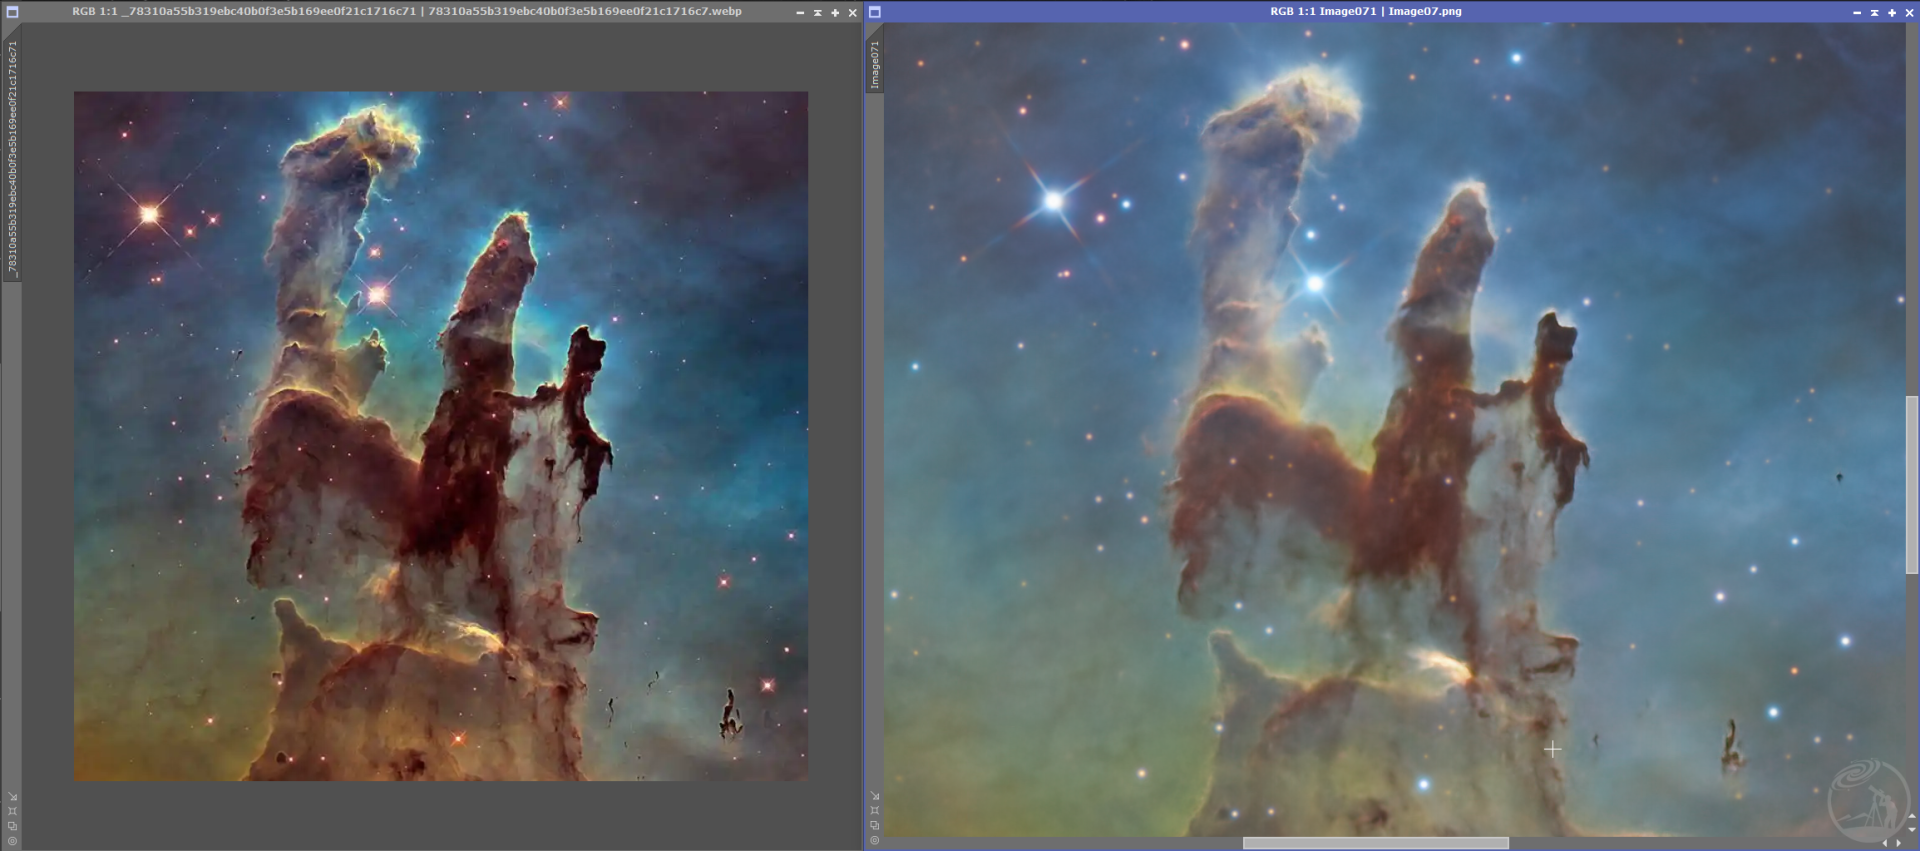Click the scroll right arrow of Image071 window

coord(1899,843)
